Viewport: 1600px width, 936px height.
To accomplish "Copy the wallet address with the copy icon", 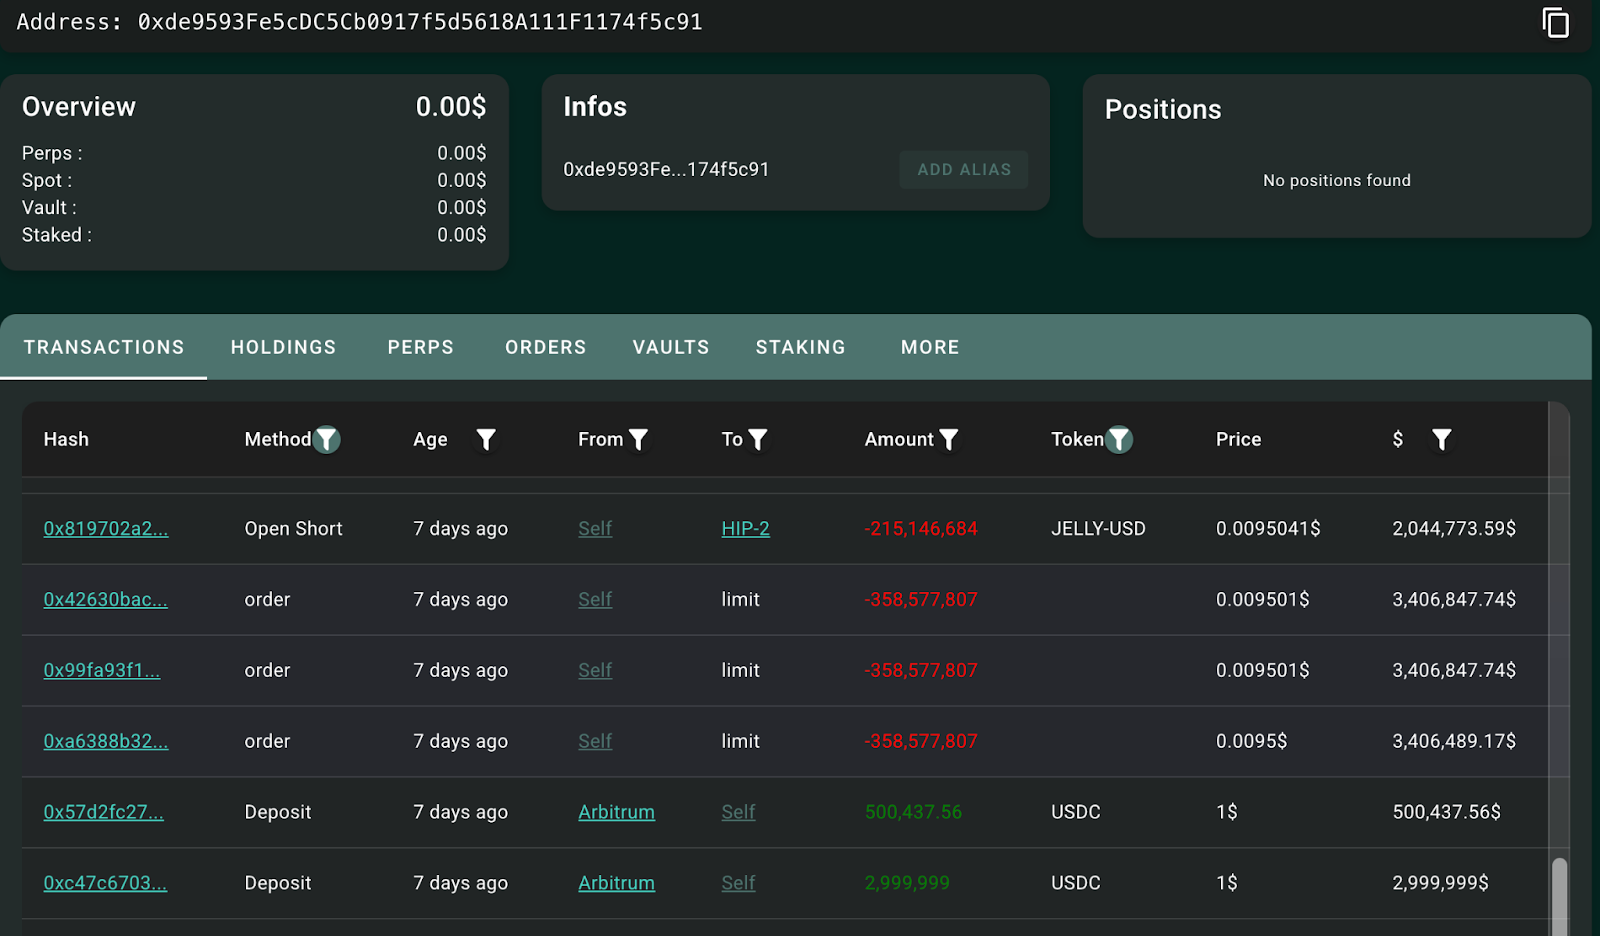I will [x=1555, y=22].
